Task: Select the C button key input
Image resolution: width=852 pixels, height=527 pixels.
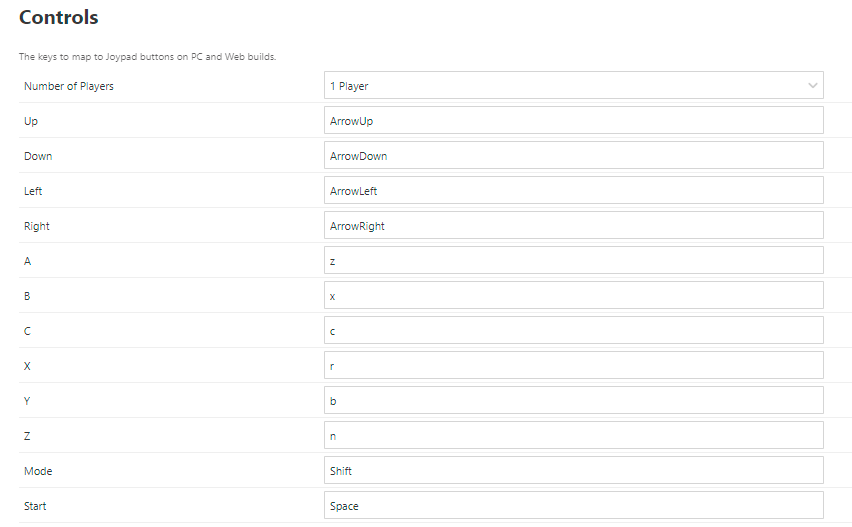Action: point(573,331)
